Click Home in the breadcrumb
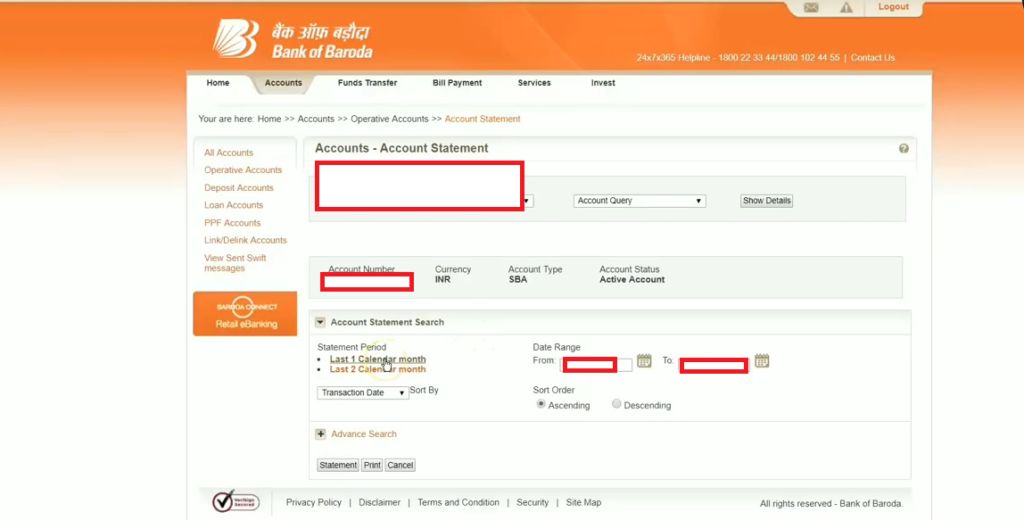The image size is (1024, 520). click(269, 119)
